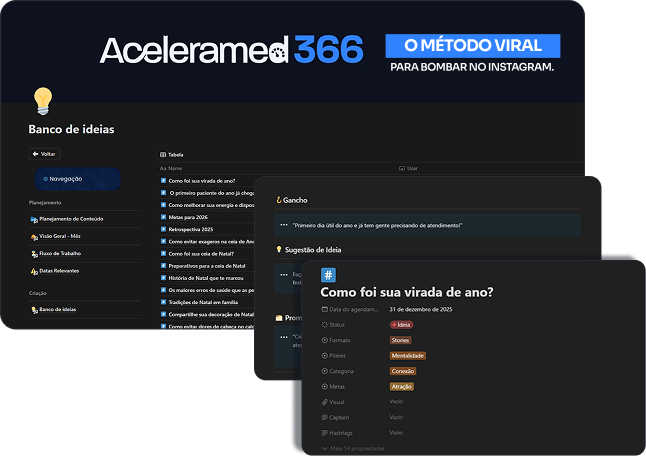Click the Caption property text icon
This screenshot has height=456, width=646.
pos(325,418)
